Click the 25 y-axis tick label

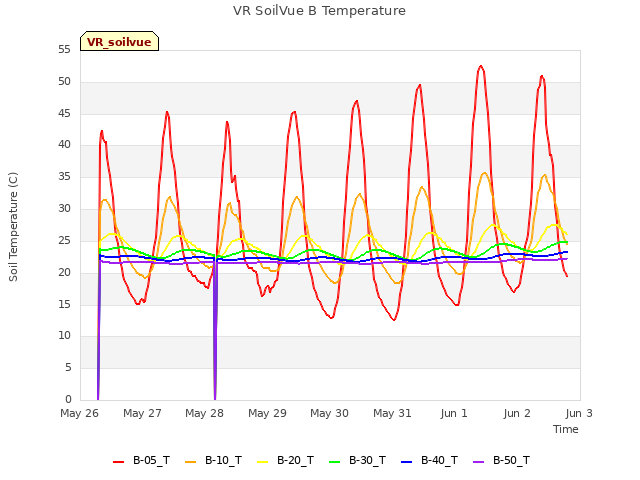click(x=64, y=240)
